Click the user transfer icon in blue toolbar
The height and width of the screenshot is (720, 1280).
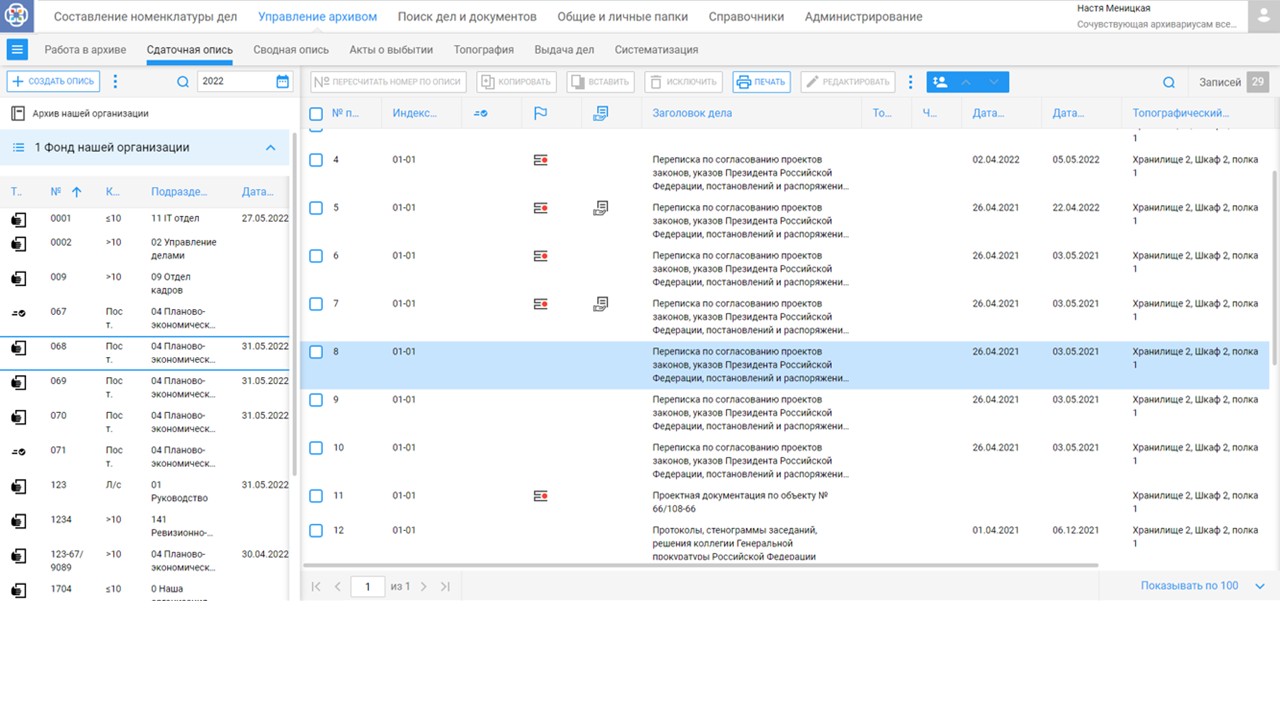940,82
